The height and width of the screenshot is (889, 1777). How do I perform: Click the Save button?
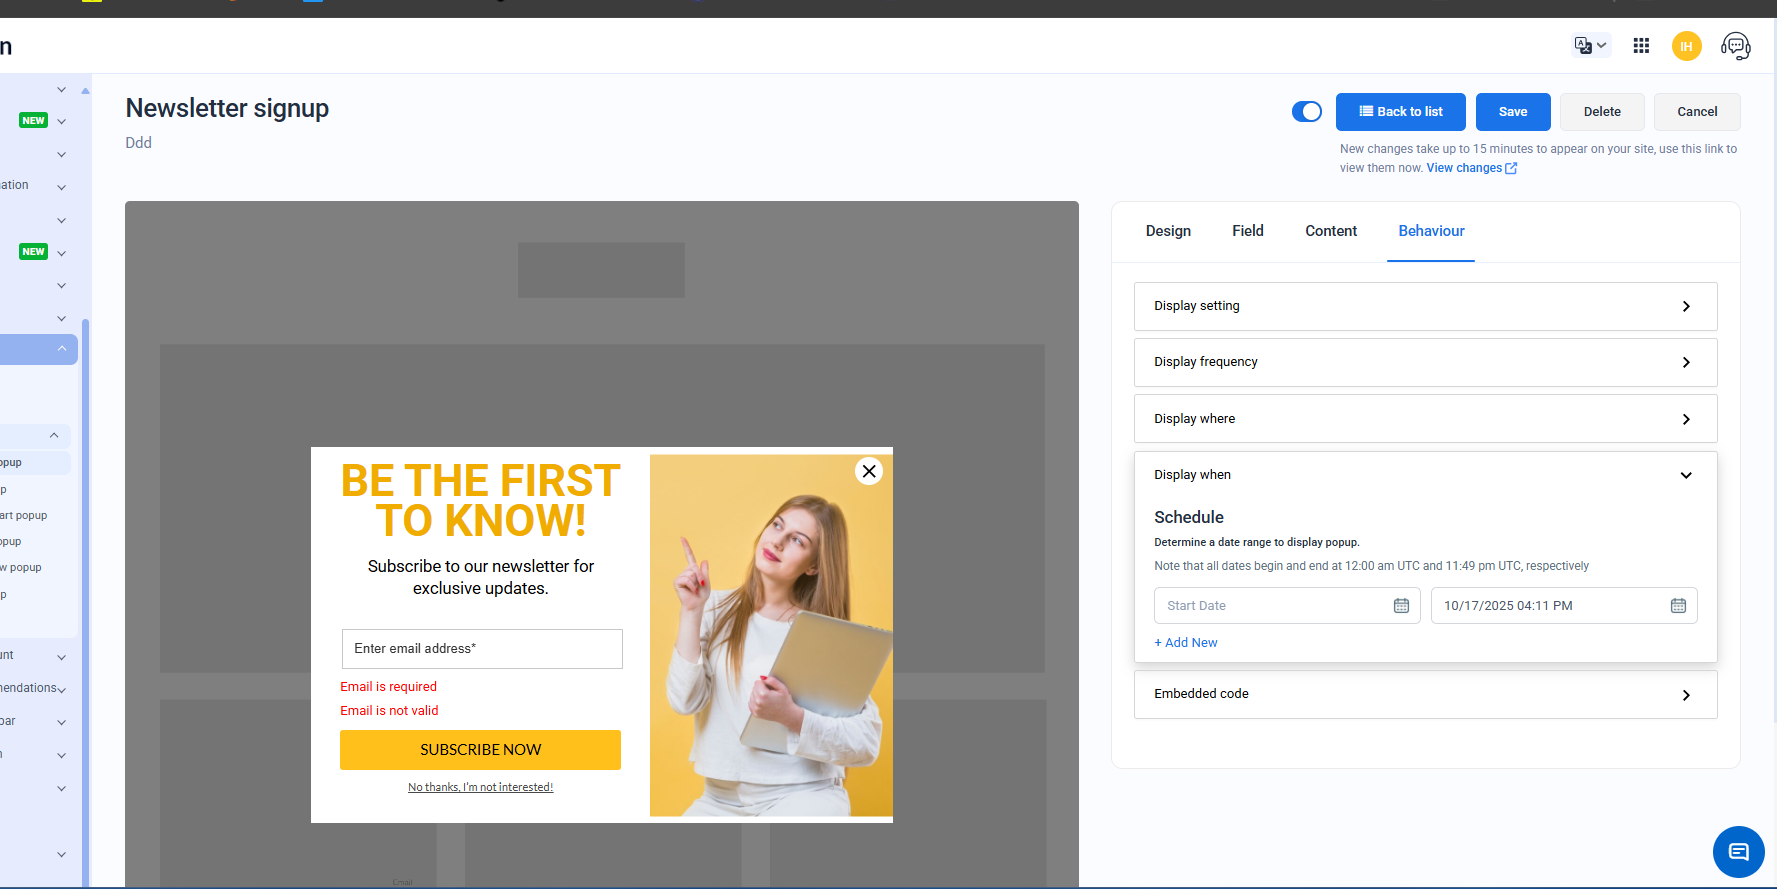tap(1512, 112)
